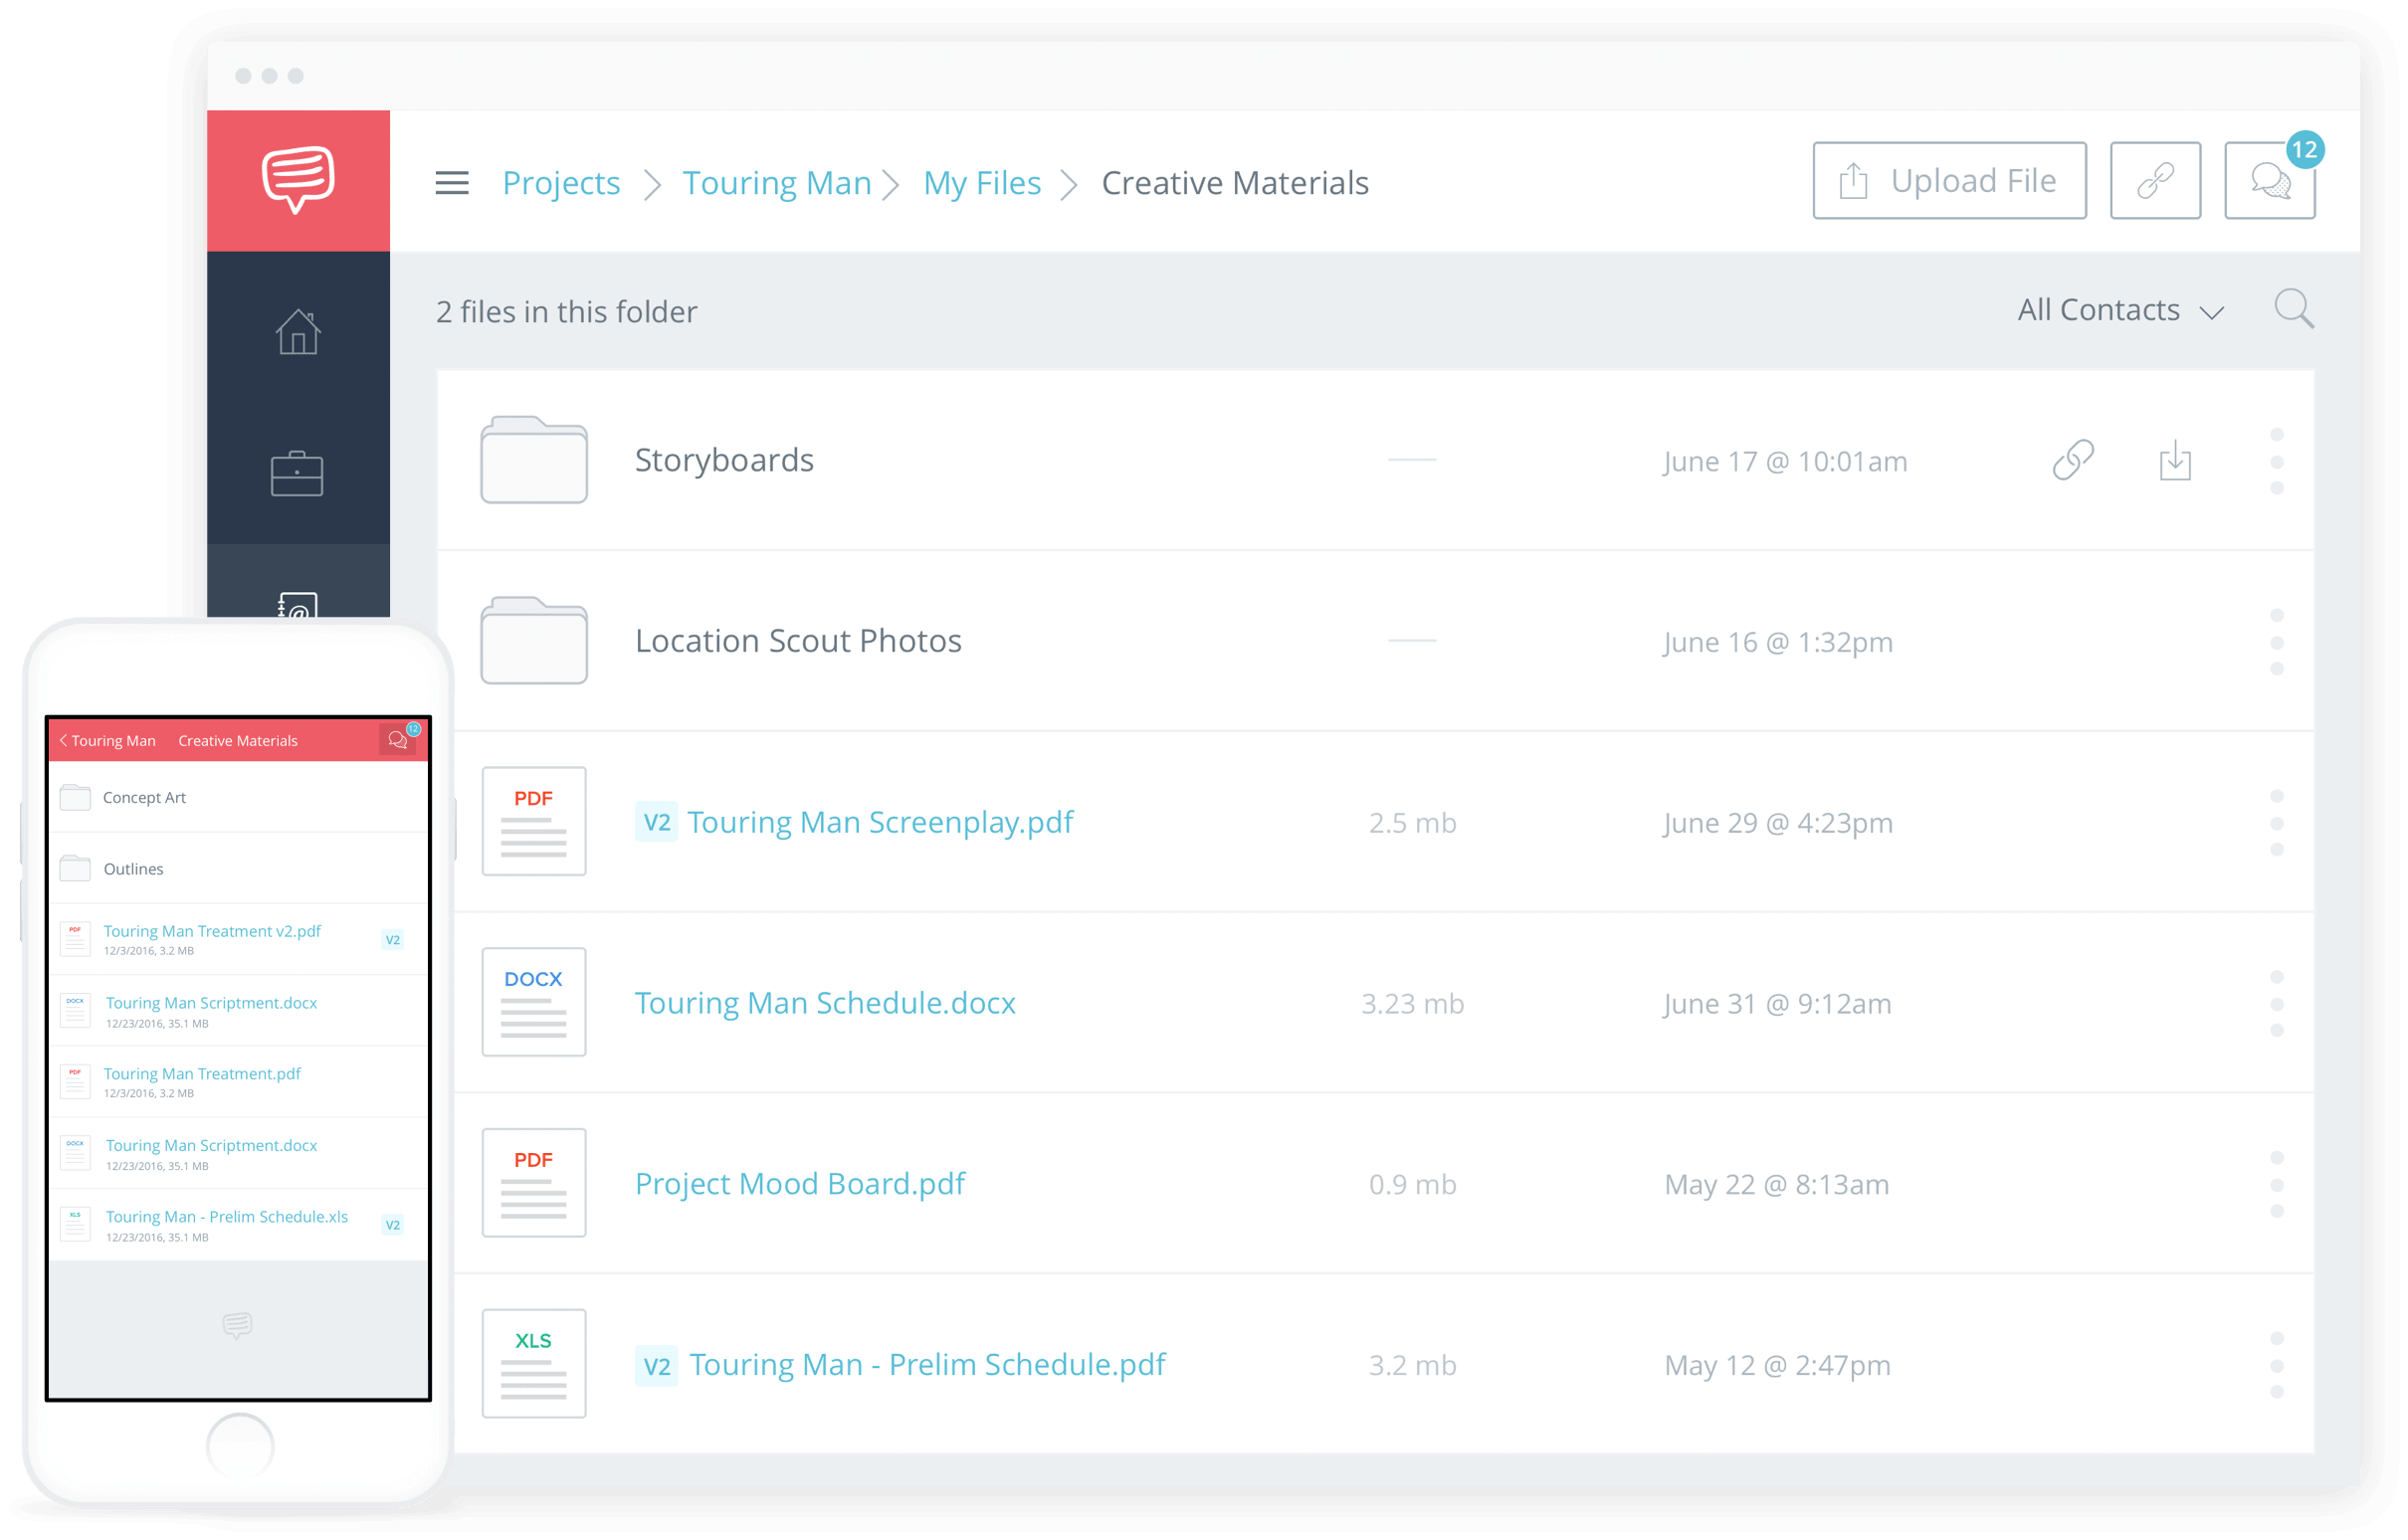Click the copy link icon for Storyboards
This screenshot has width=2408, height=1540.
pos(2073,460)
